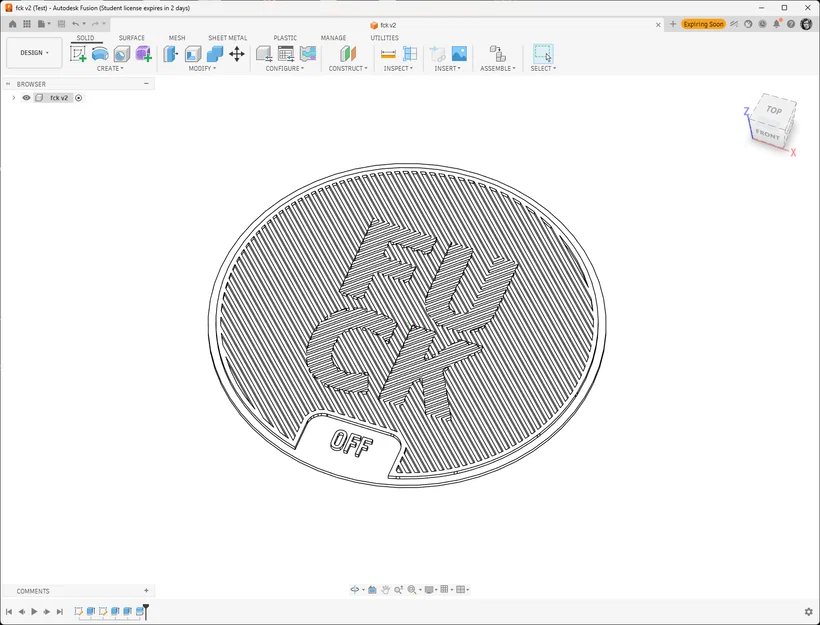Viewport: 820px width, 625px height.
Task: Click the Undo arrow button
Action: (75, 24)
